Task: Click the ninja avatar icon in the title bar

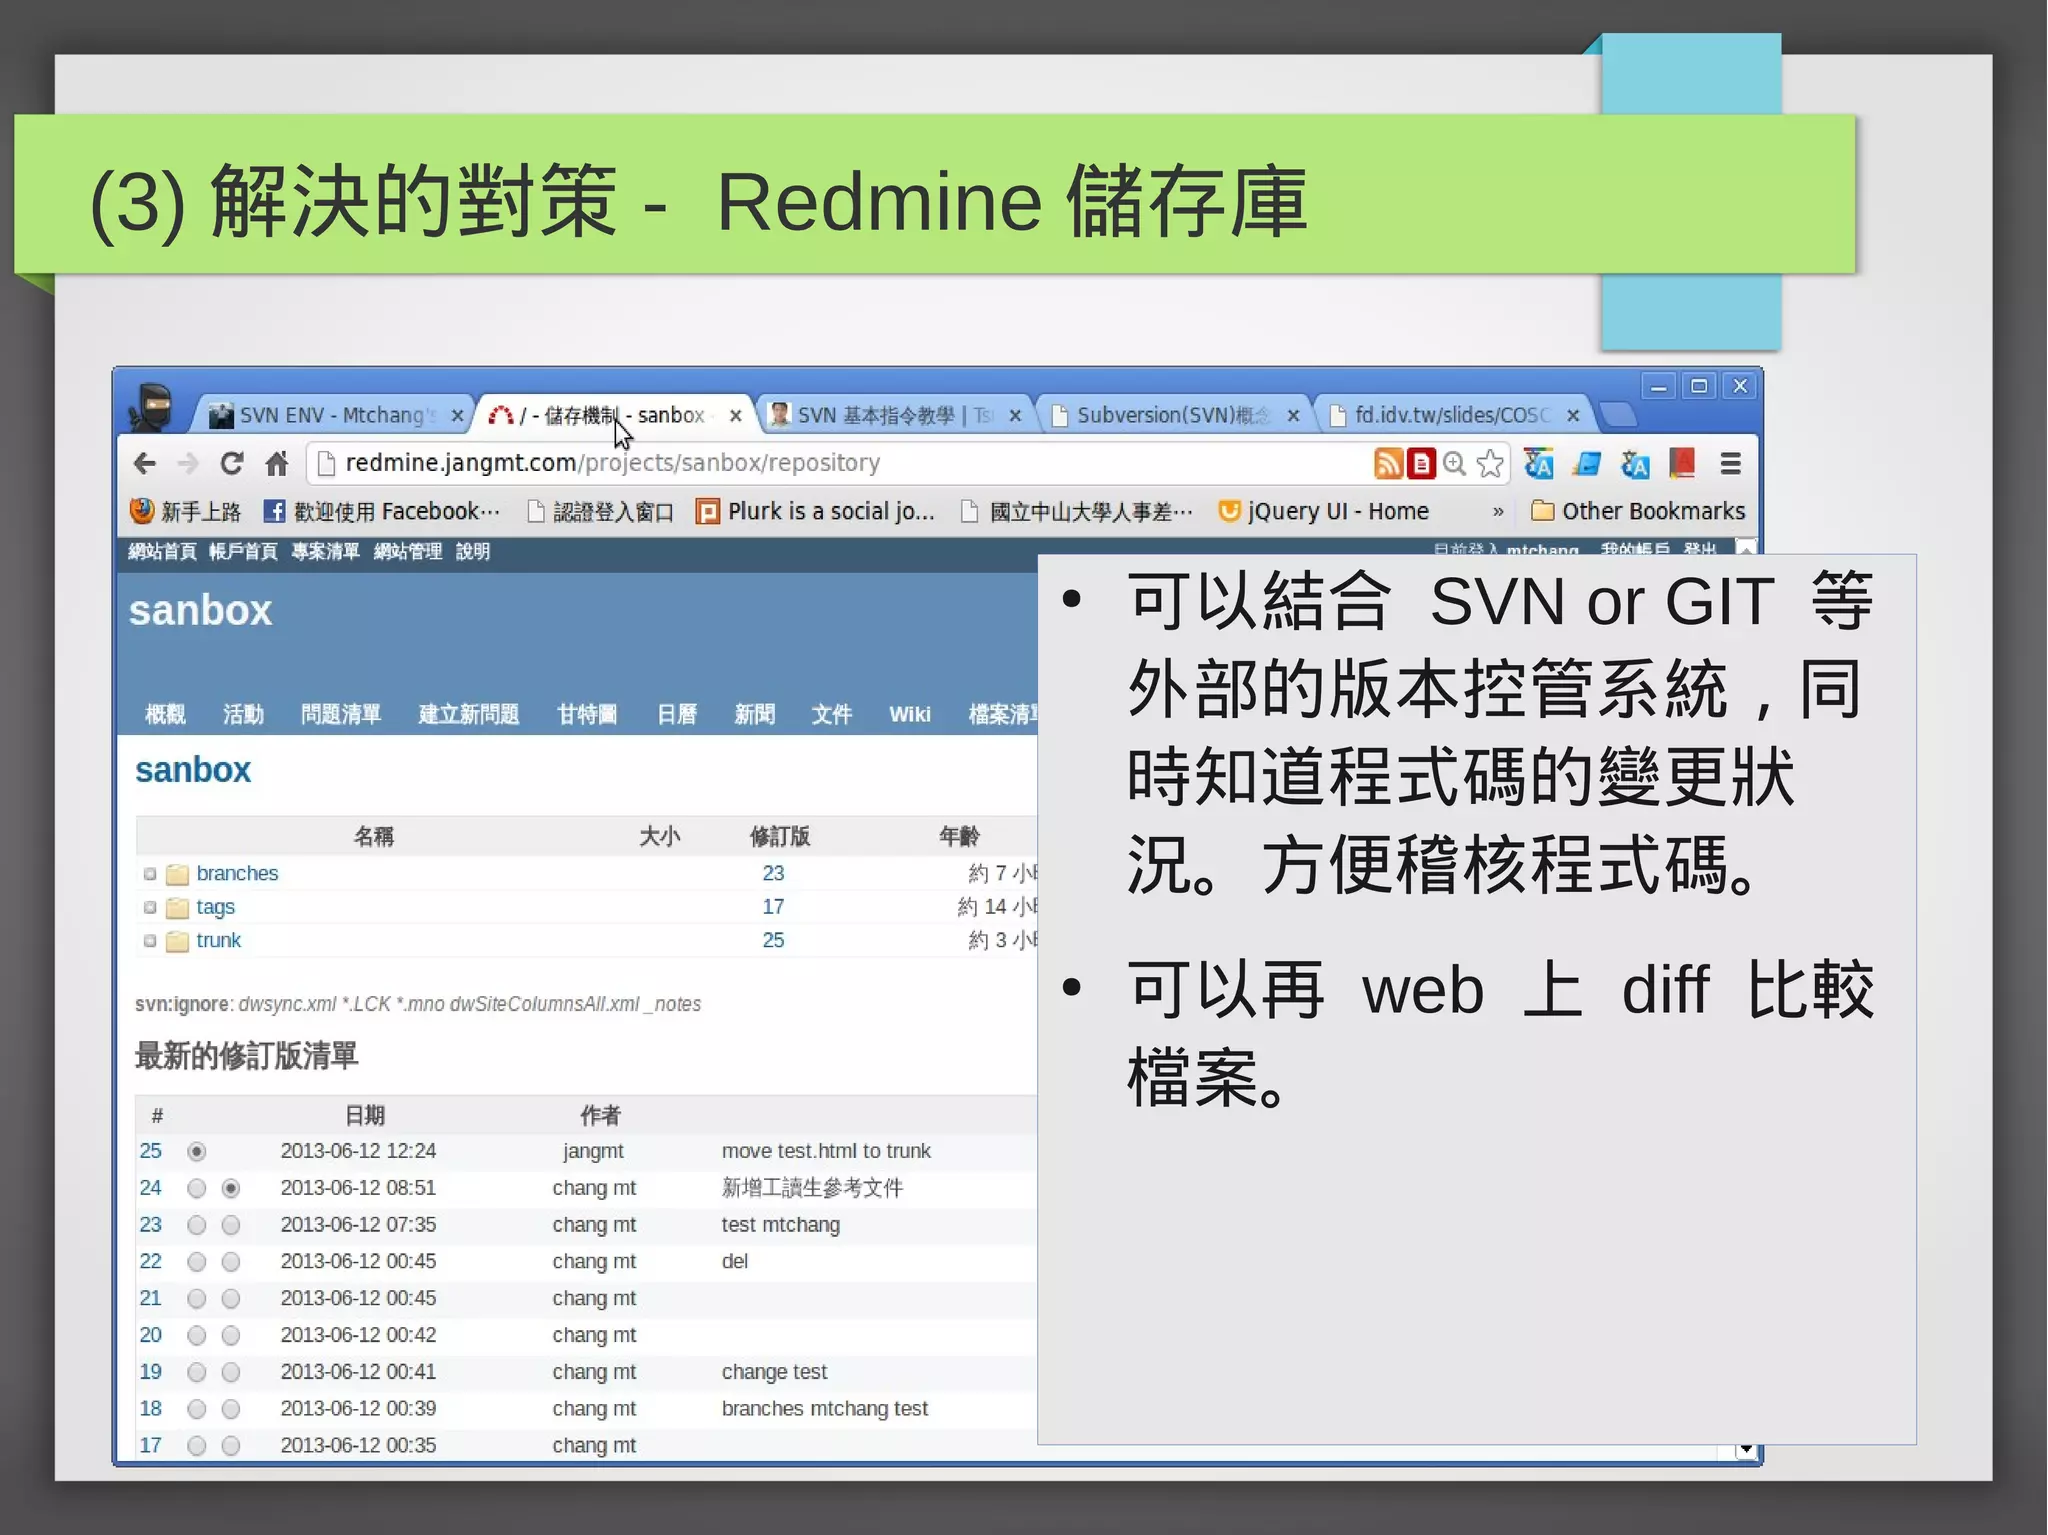Action: click(x=153, y=407)
